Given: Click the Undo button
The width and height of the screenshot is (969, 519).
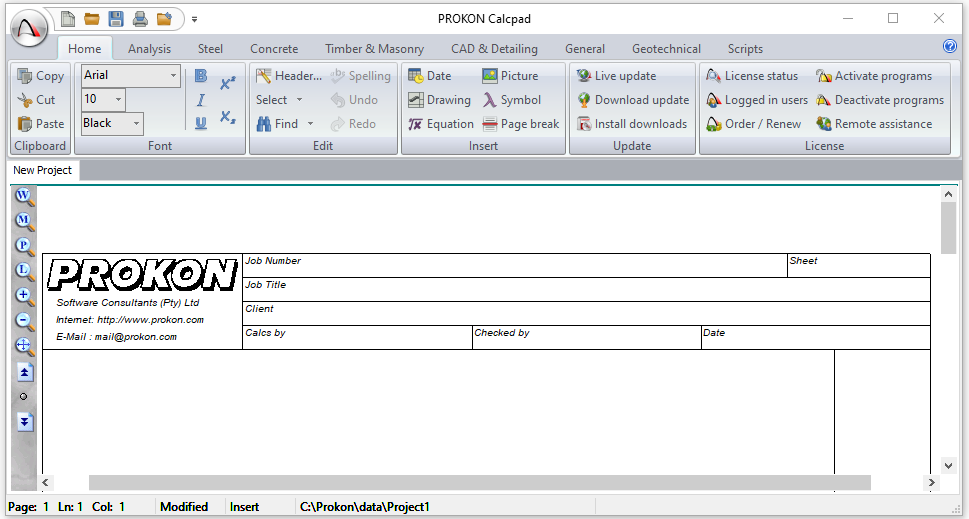Looking at the screenshot, I should [x=354, y=99].
